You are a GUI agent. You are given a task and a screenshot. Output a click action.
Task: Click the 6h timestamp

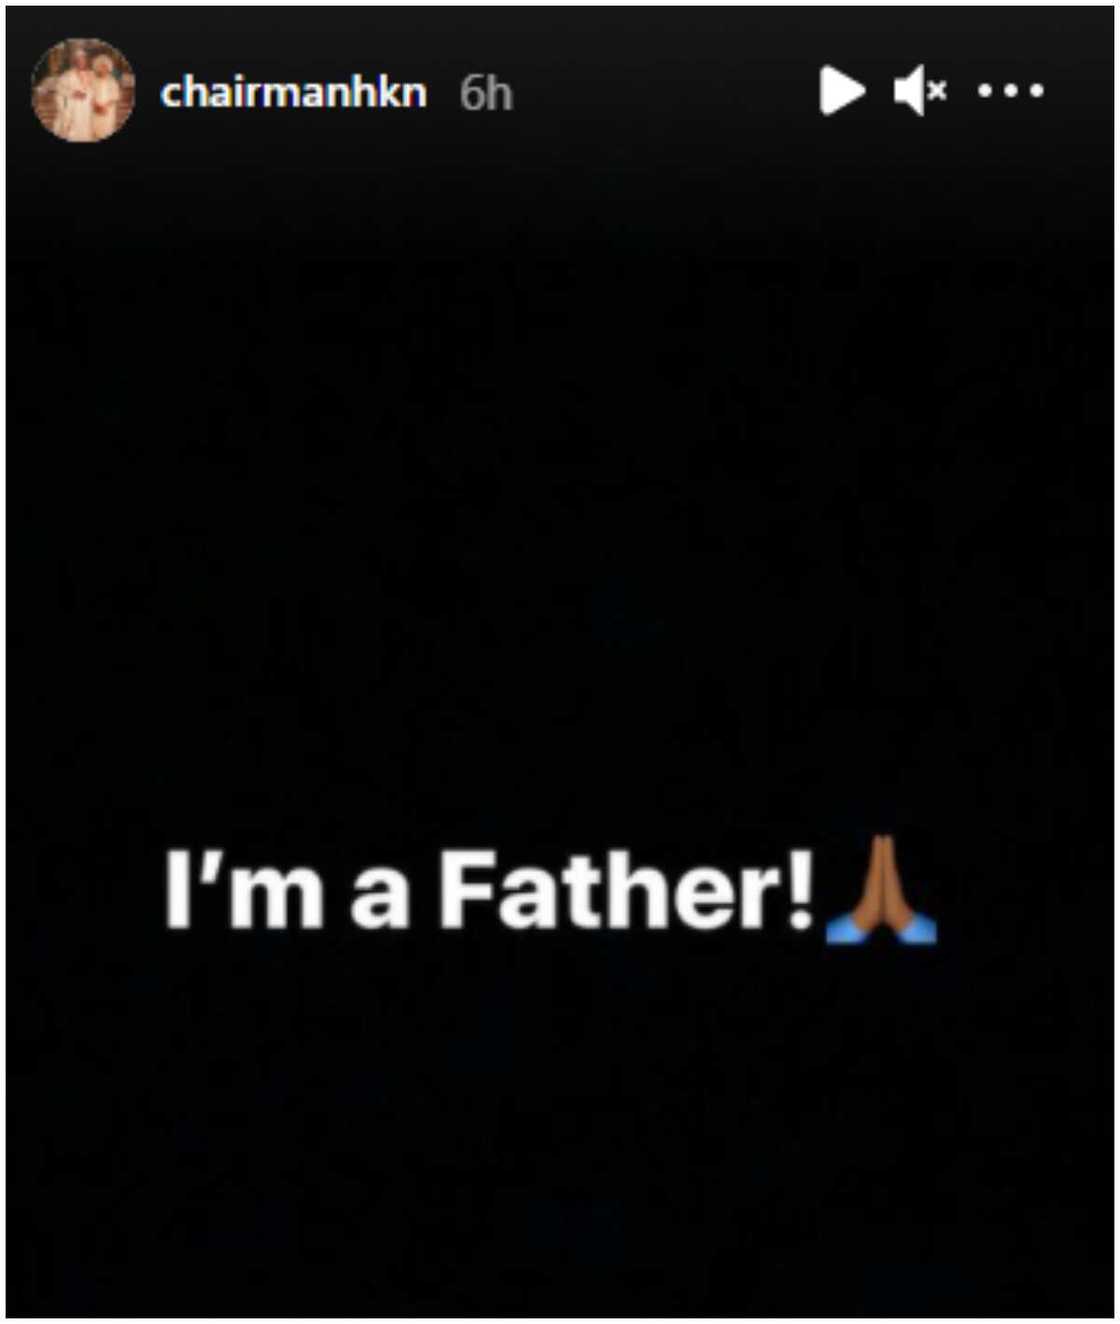pyautogui.click(x=486, y=94)
